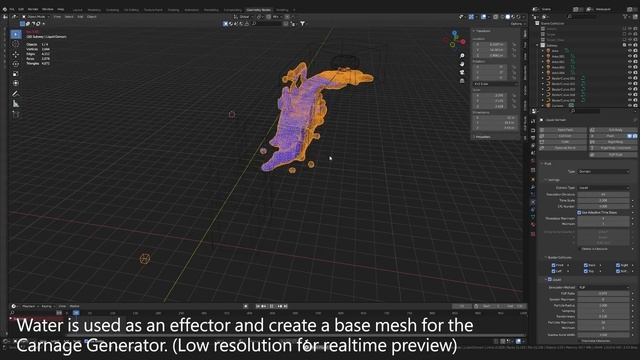Click the Resolution Divisions input field
Screen dimensions: 640x360
tap(603, 195)
